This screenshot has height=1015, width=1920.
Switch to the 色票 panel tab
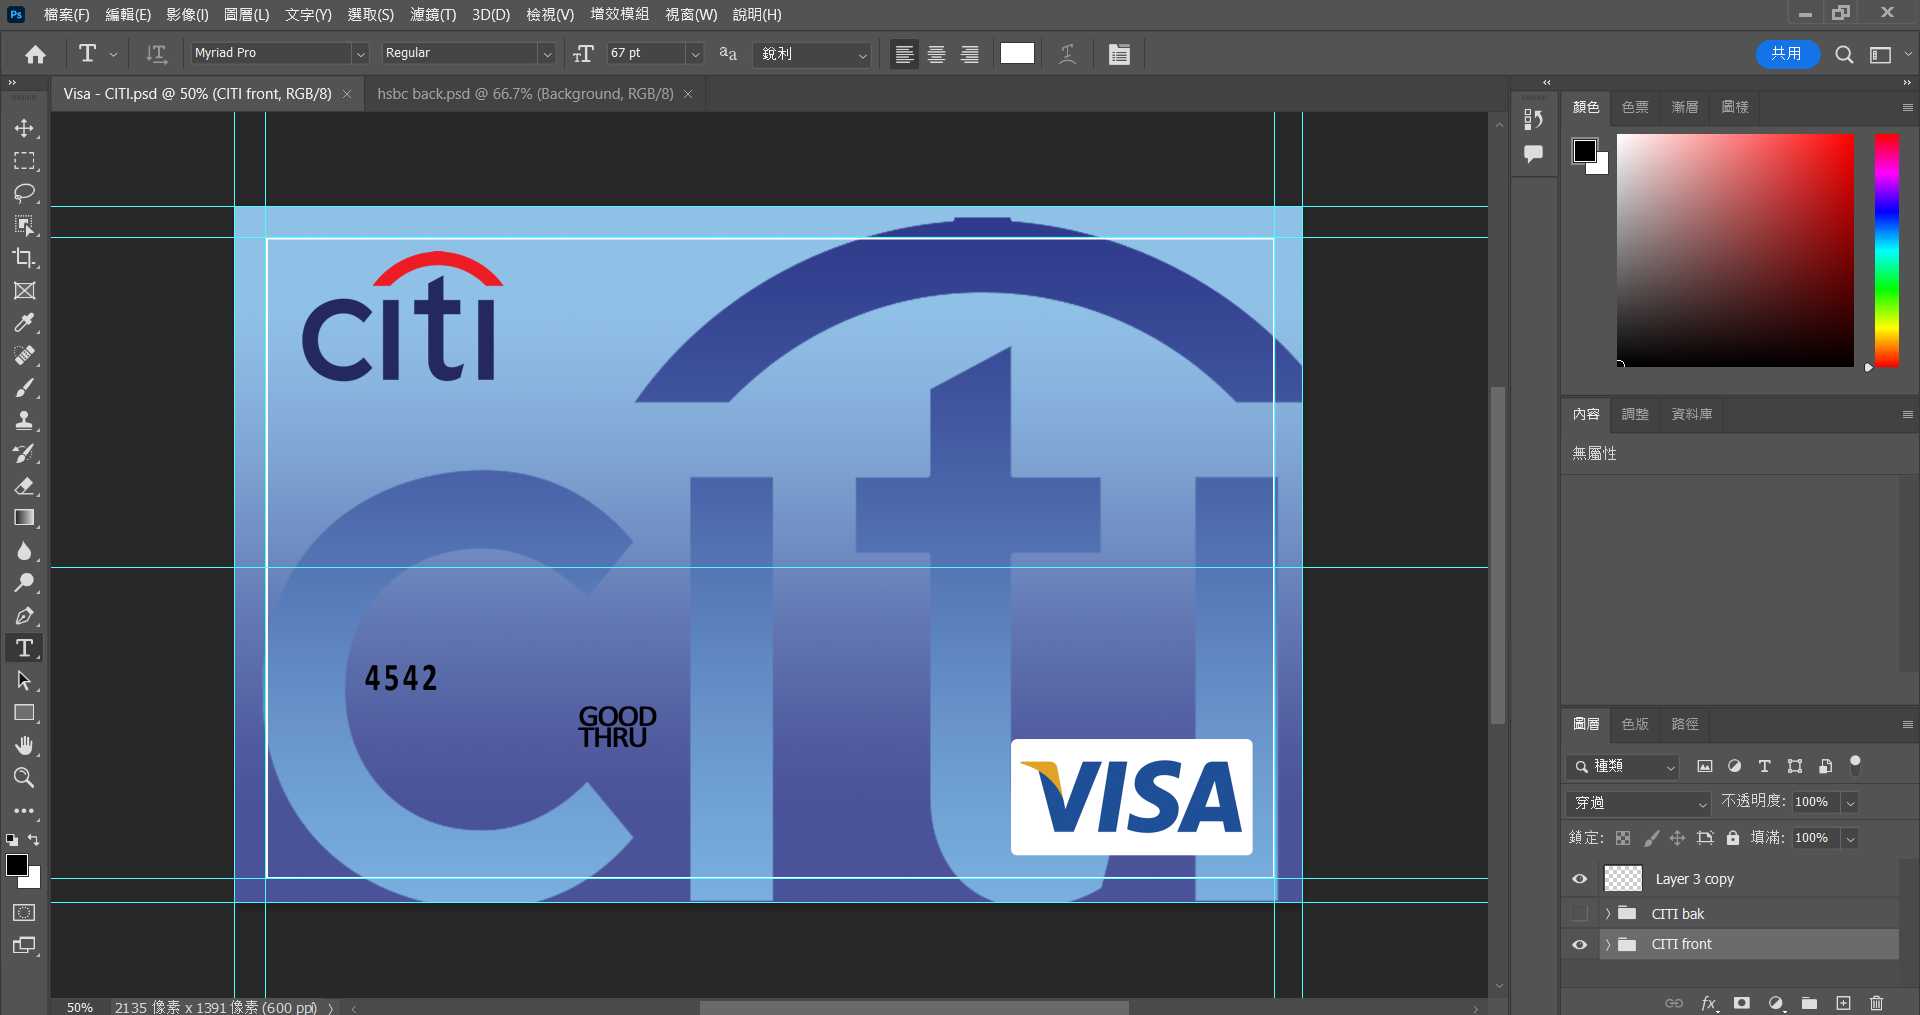(1635, 107)
